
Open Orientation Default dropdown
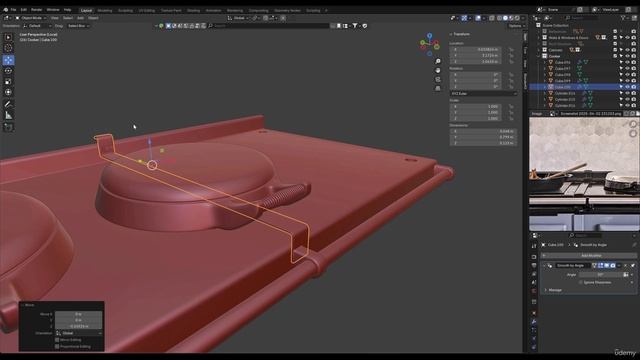[37, 26]
